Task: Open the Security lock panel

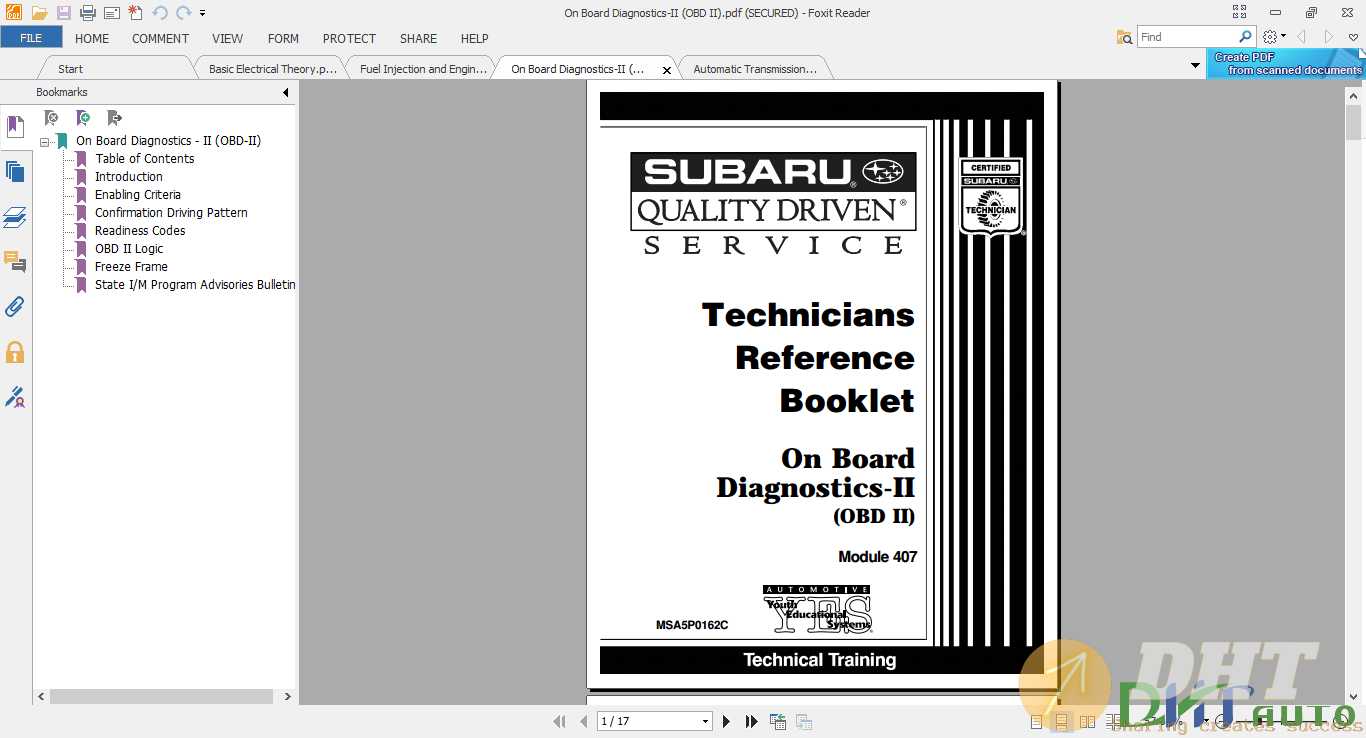Action: coord(15,352)
